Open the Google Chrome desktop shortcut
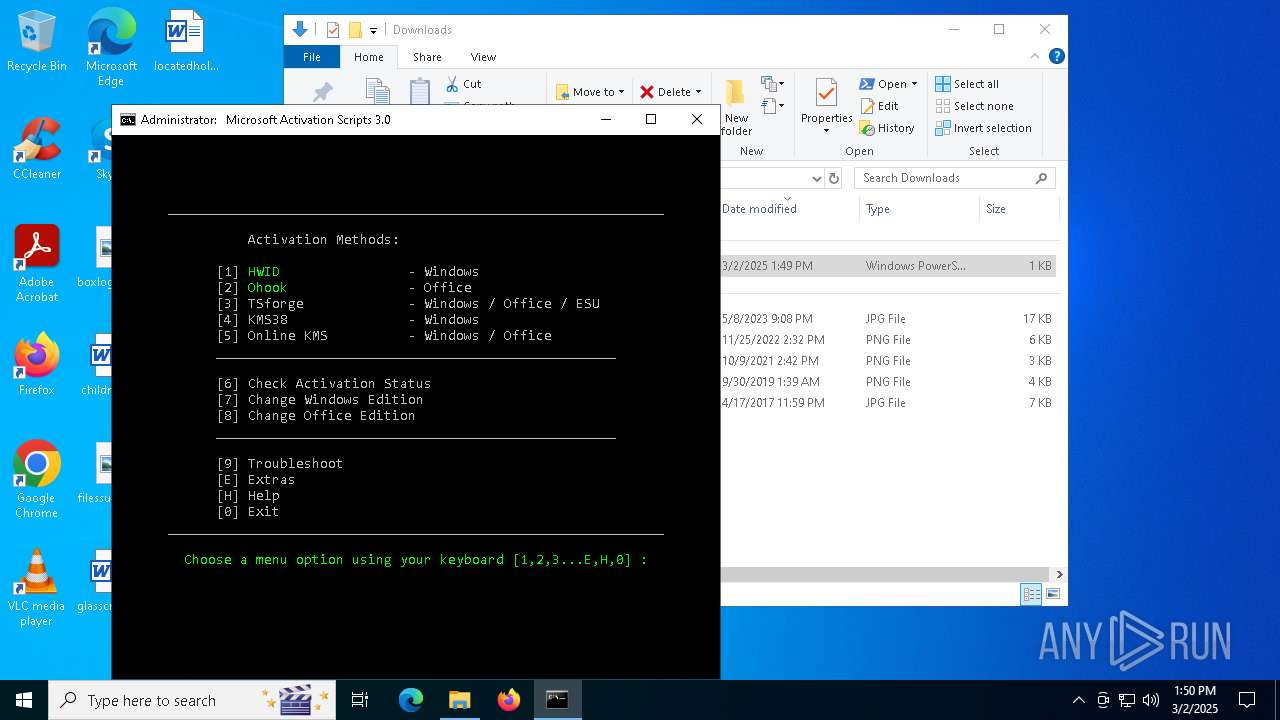The width and height of the screenshot is (1280, 720). (36, 480)
